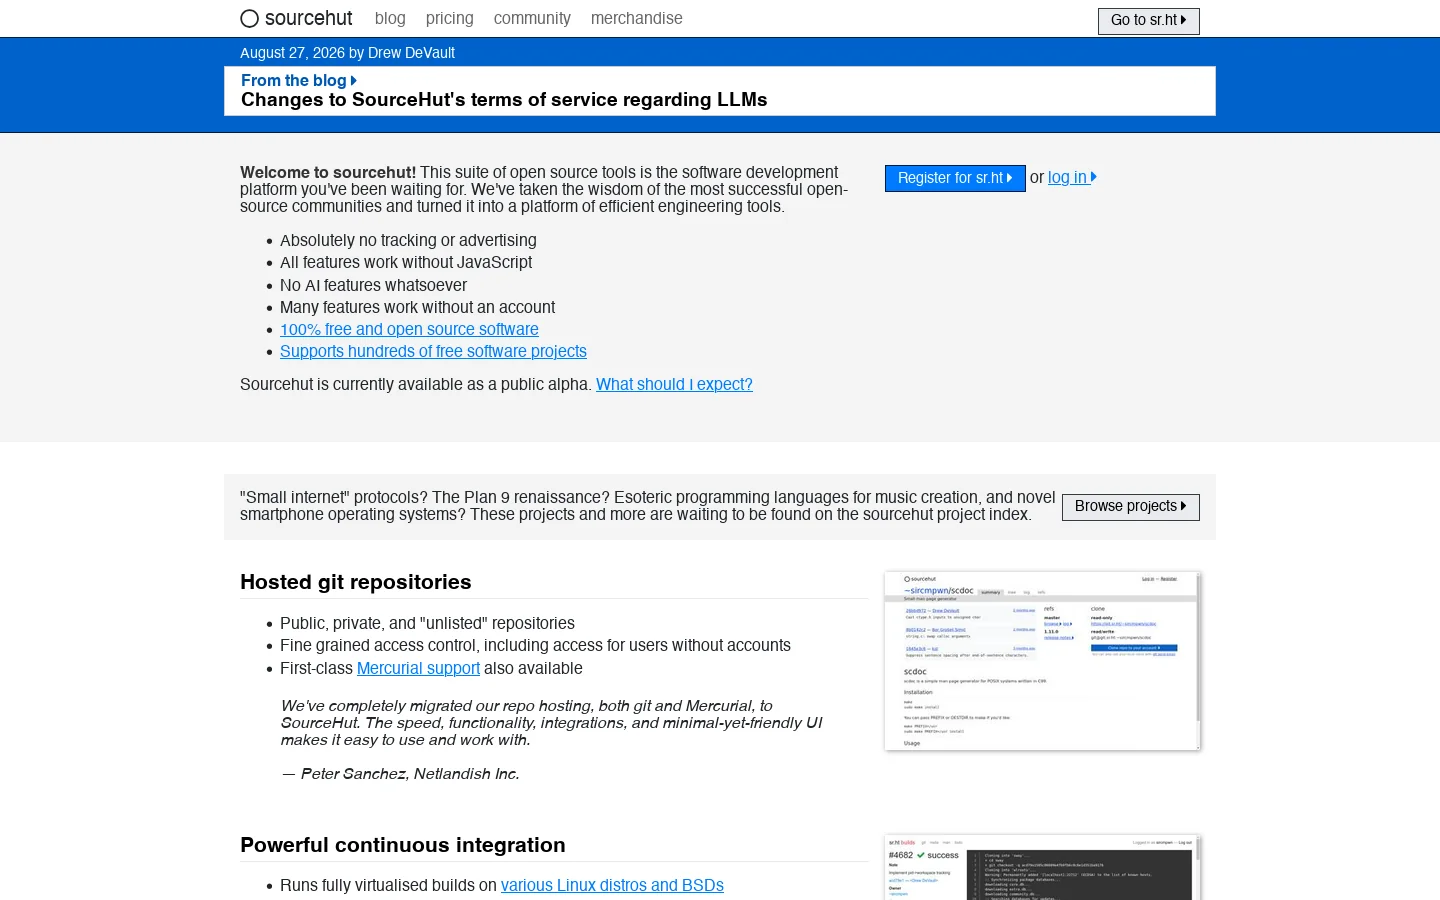Click the All features work without JavaScript bullet
The width and height of the screenshot is (1440, 900).
pyautogui.click(x=406, y=262)
